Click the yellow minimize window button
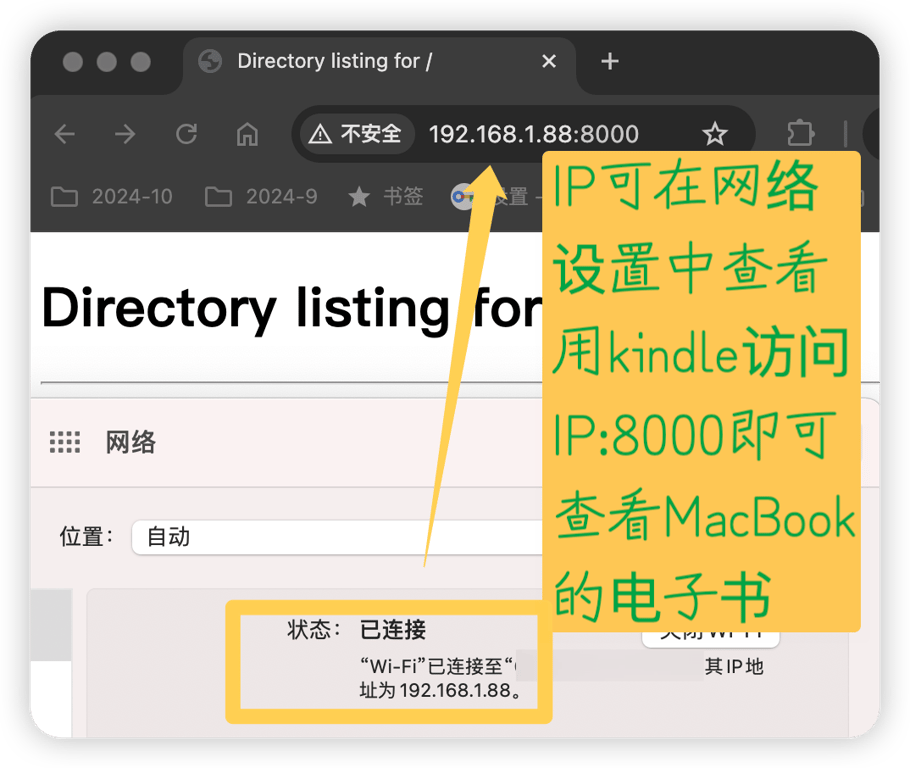910x768 pixels. pos(107,62)
